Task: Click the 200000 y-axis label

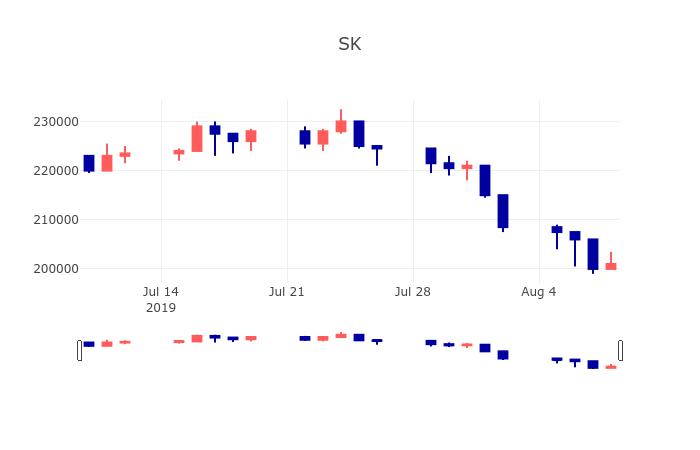Action: pos(56,269)
